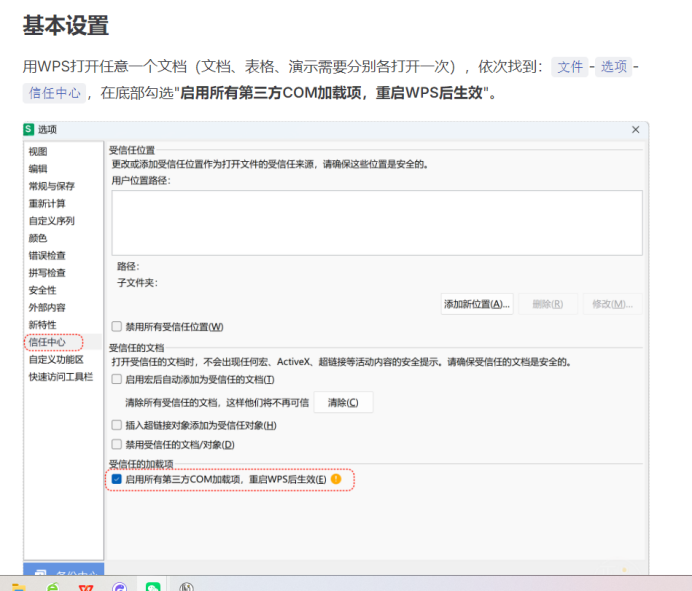Check 禁用所有受信任位置 checkbox

[117, 326]
